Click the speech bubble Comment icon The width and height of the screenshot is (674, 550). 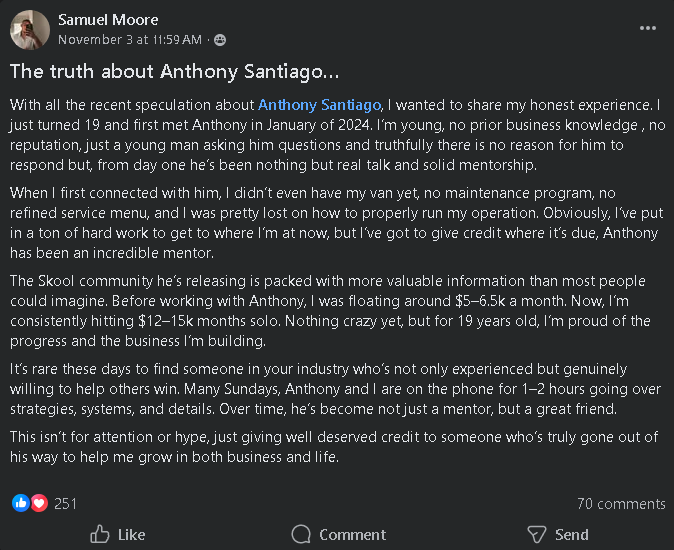point(301,534)
